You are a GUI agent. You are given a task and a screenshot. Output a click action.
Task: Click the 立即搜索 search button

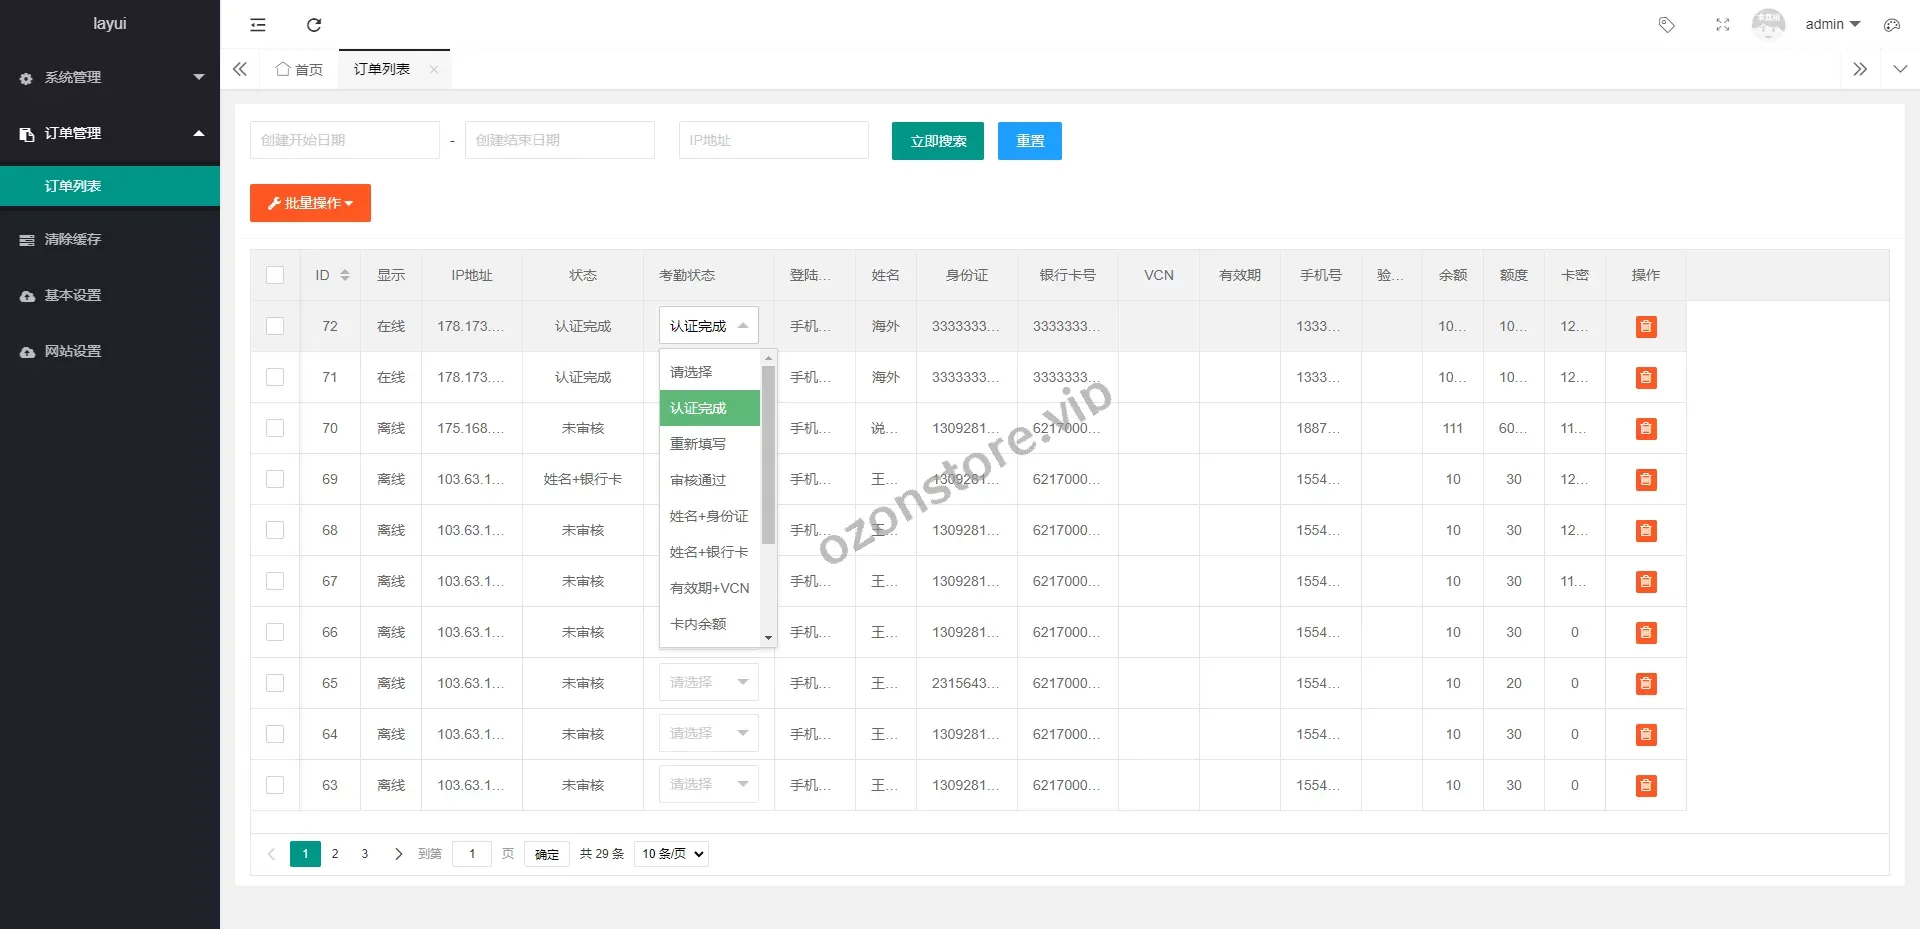click(937, 141)
